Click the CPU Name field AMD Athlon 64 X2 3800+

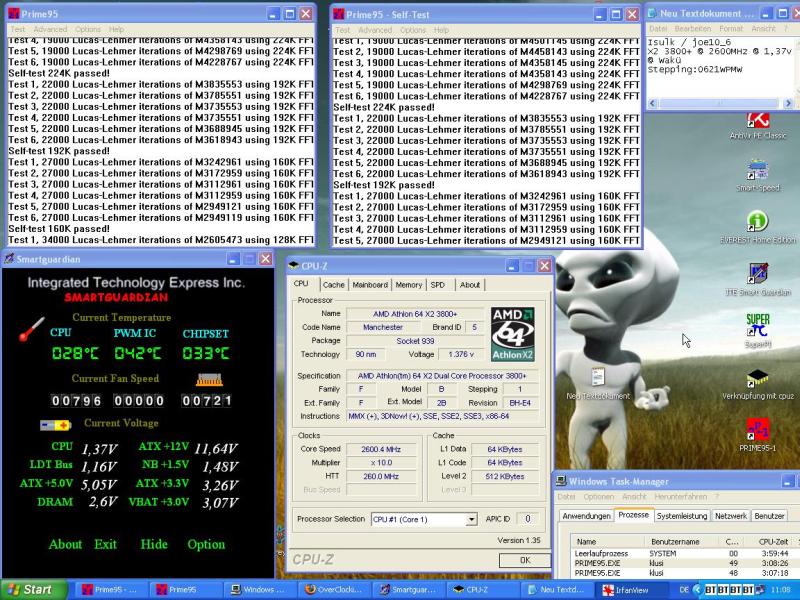tap(415, 314)
